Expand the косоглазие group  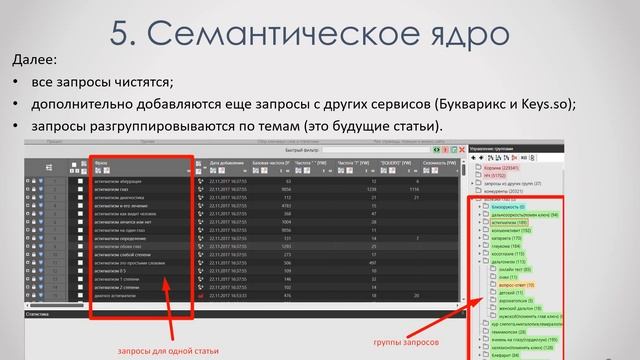480,253
